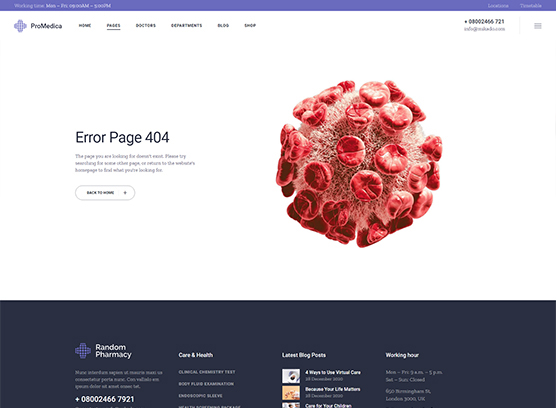This screenshot has width=556, height=408.
Task: Click the Back to Home button
Action: pos(105,193)
